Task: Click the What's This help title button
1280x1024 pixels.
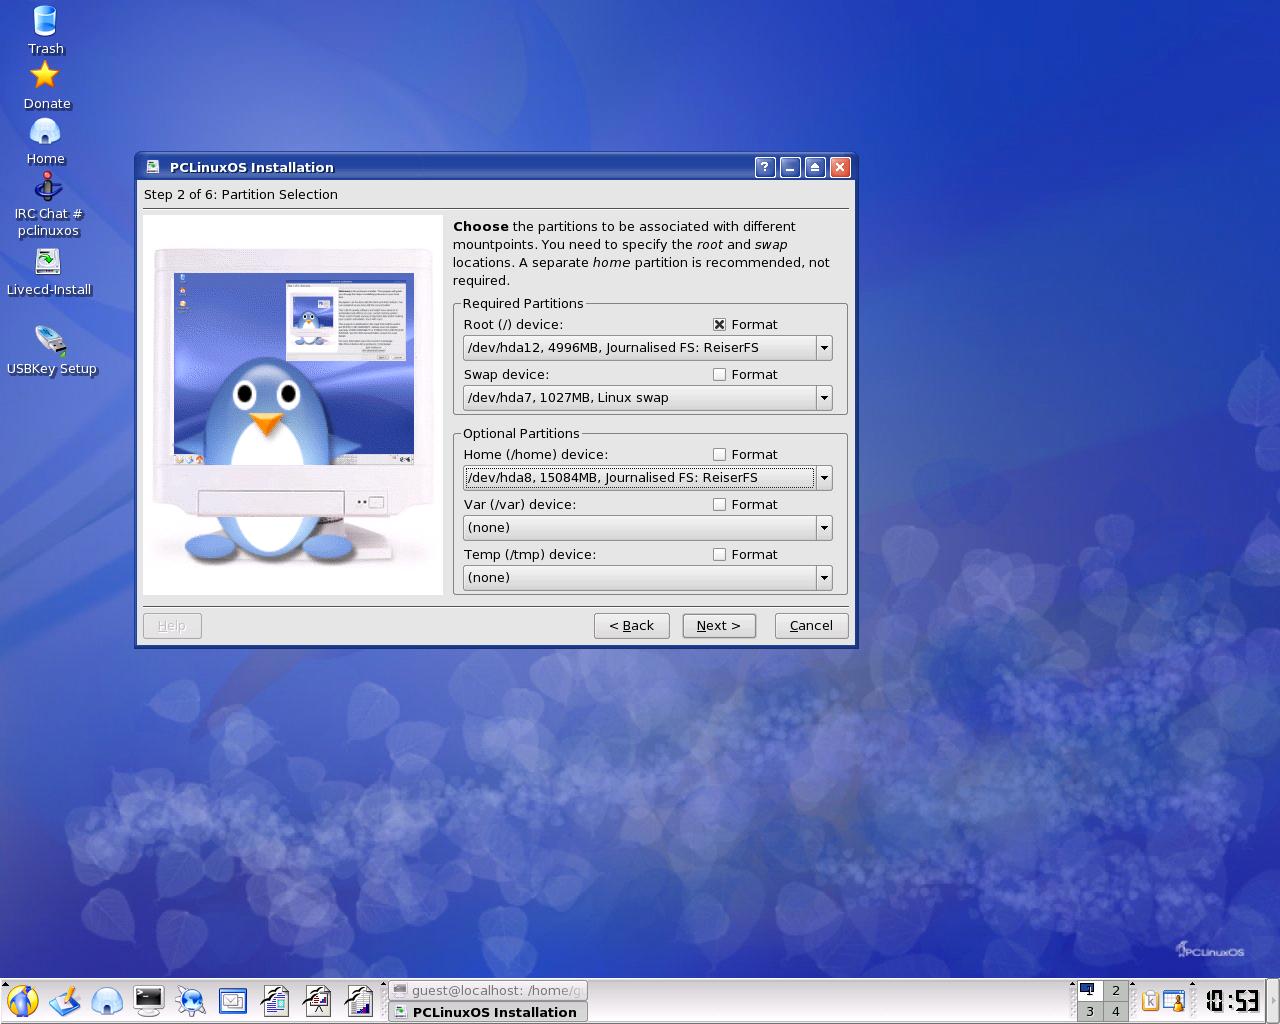Action: 764,167
